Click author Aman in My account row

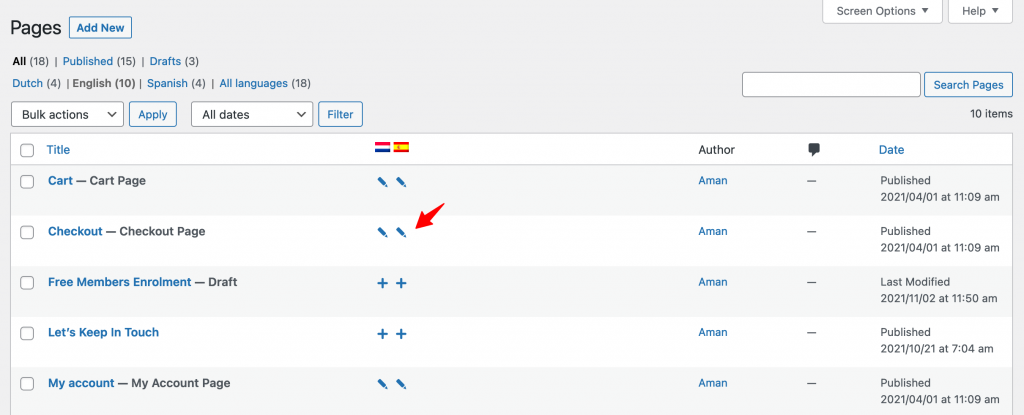coord(712,384)
